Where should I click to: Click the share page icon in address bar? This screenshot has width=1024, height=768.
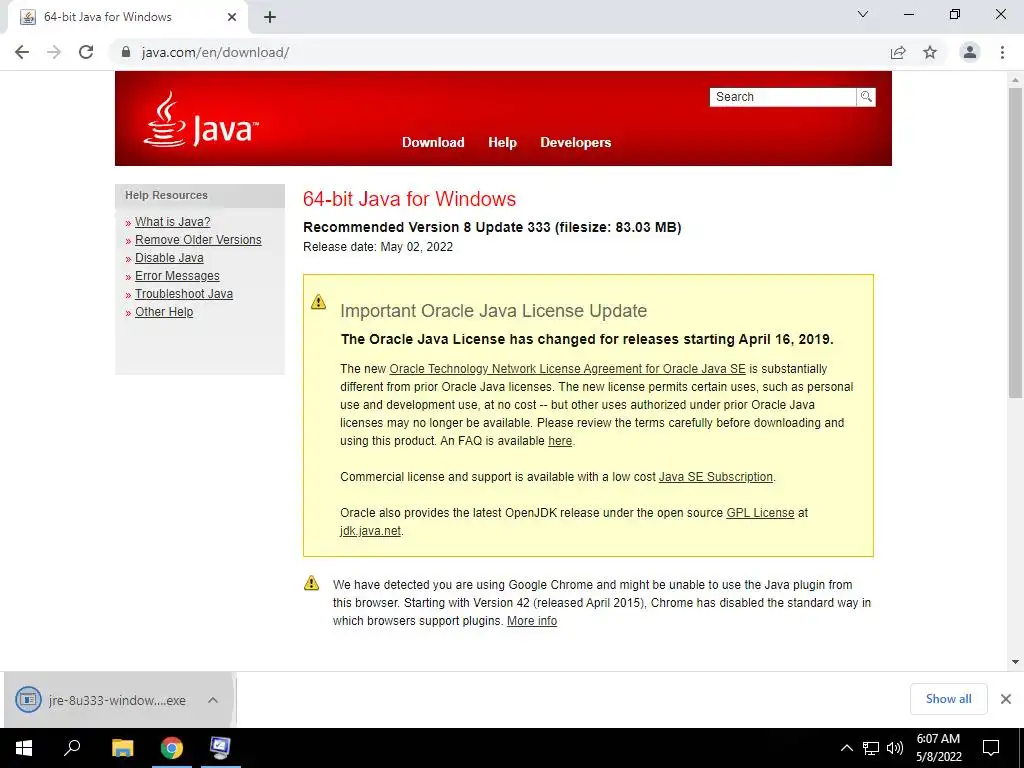[x=898, y=52]
